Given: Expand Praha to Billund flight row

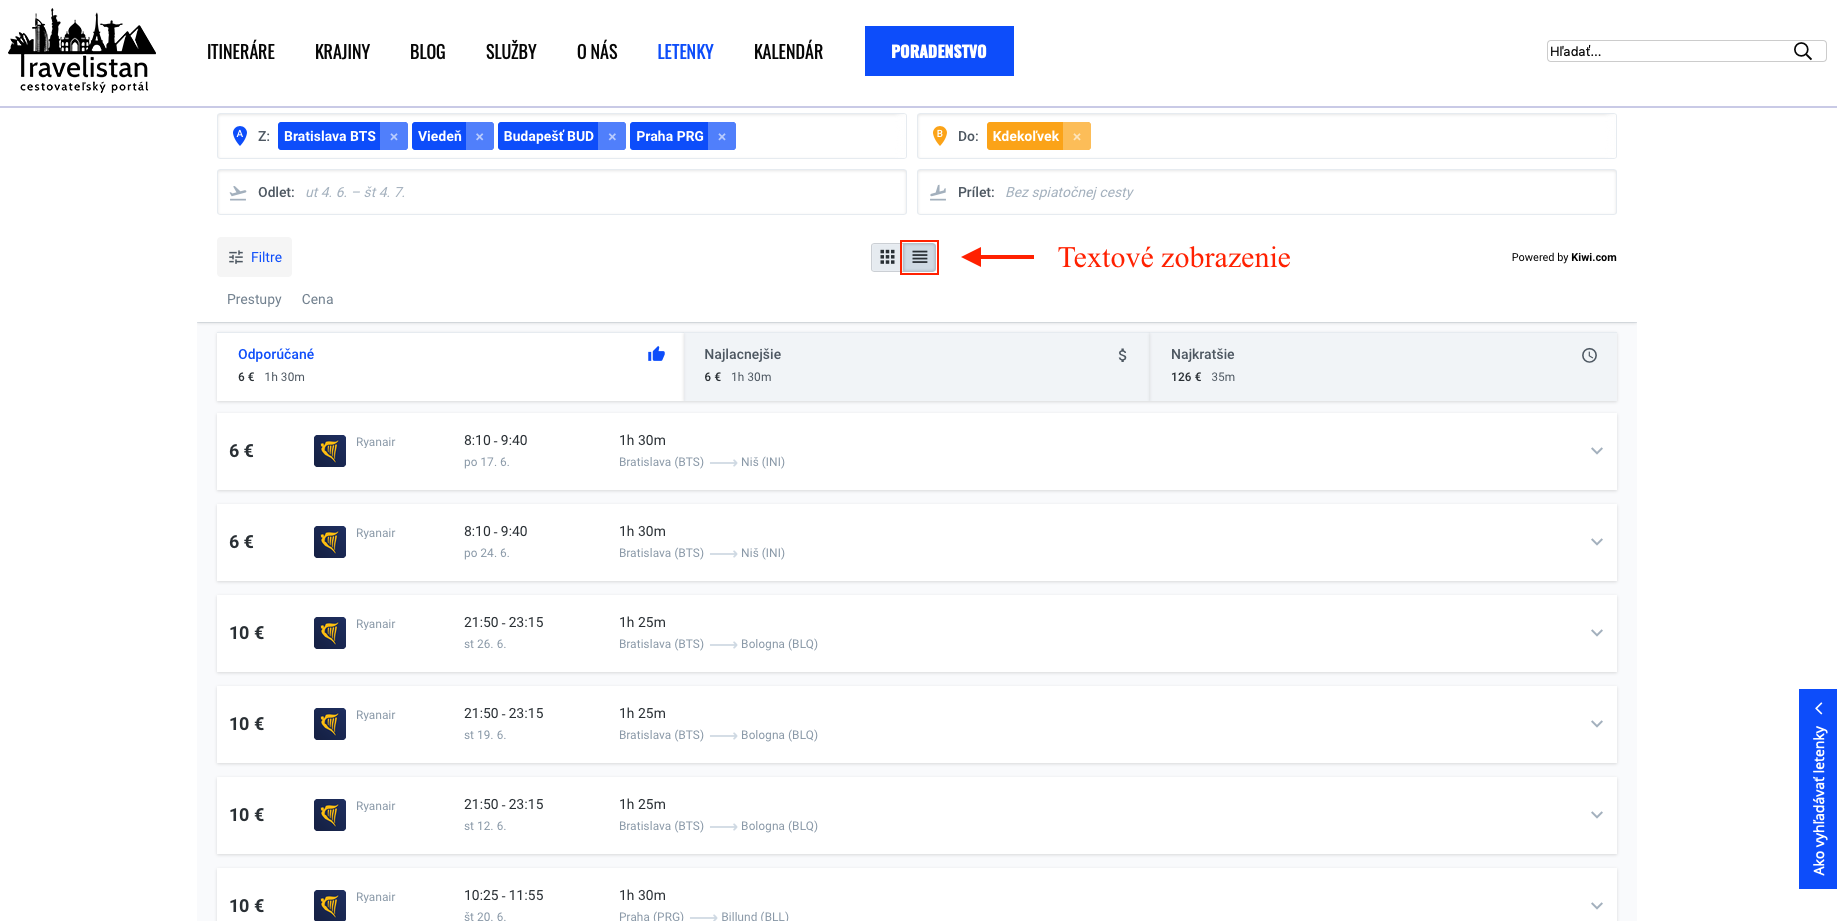Looking at the screenshot, I should tap(1597, 906).
